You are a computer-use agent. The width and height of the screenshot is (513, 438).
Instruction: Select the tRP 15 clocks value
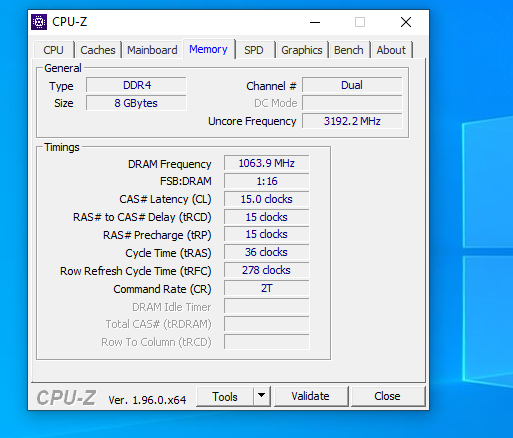[267, 234]
